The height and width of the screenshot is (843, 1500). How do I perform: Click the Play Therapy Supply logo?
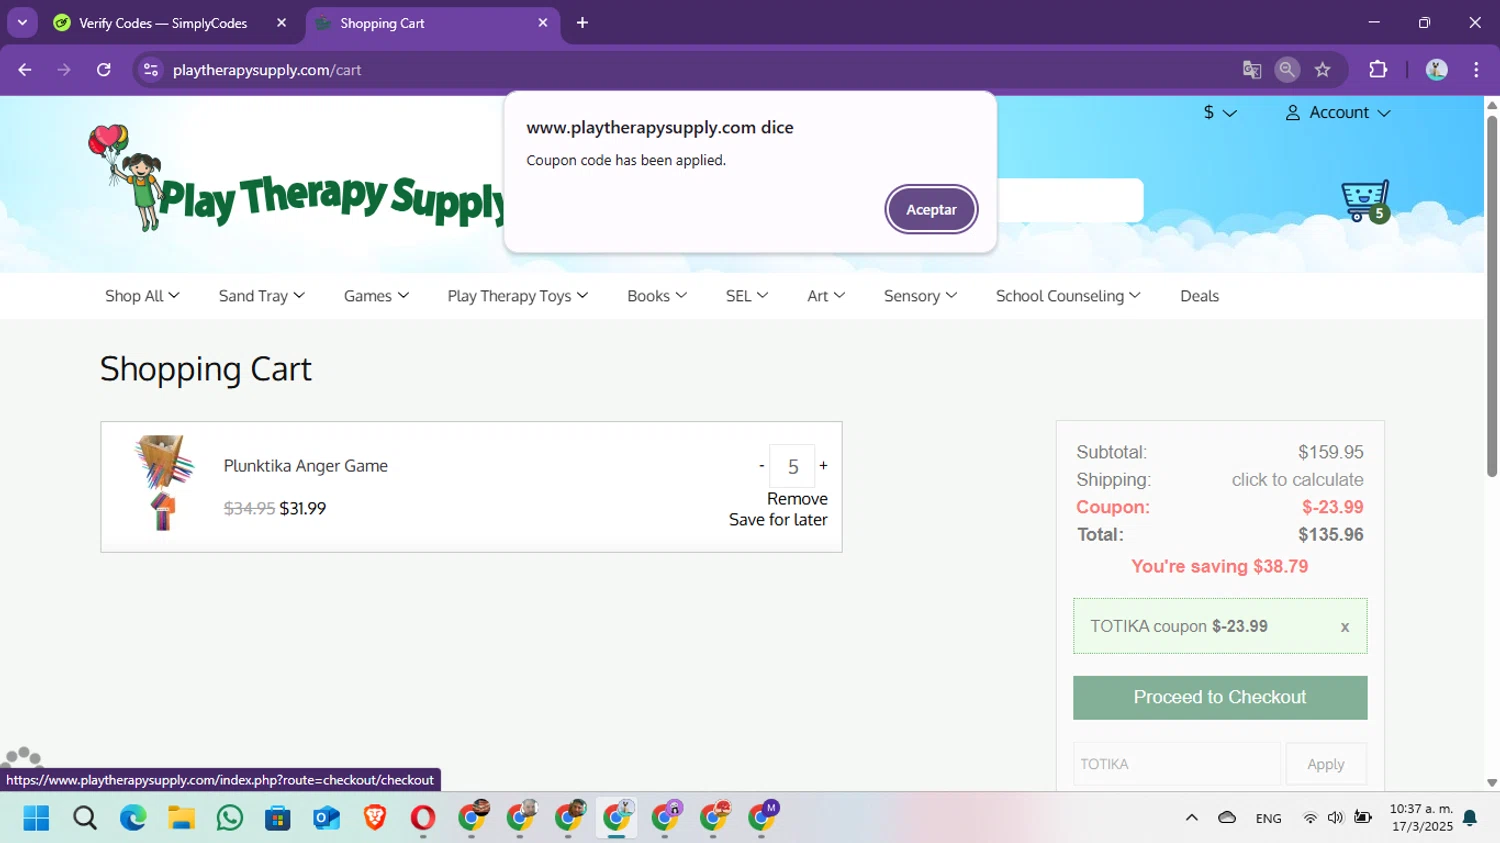[x=296, y=180]
